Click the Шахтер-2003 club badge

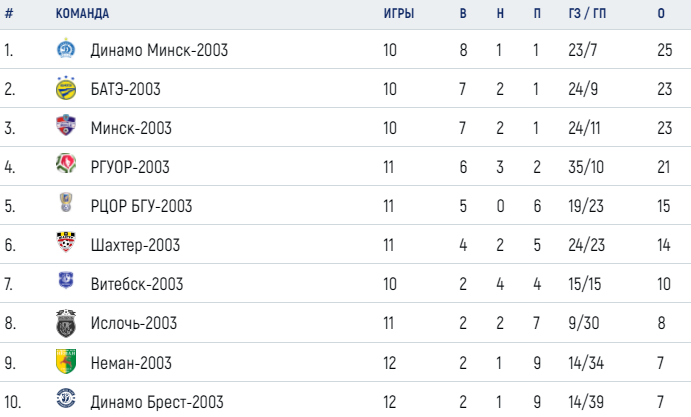pos(66,242)
